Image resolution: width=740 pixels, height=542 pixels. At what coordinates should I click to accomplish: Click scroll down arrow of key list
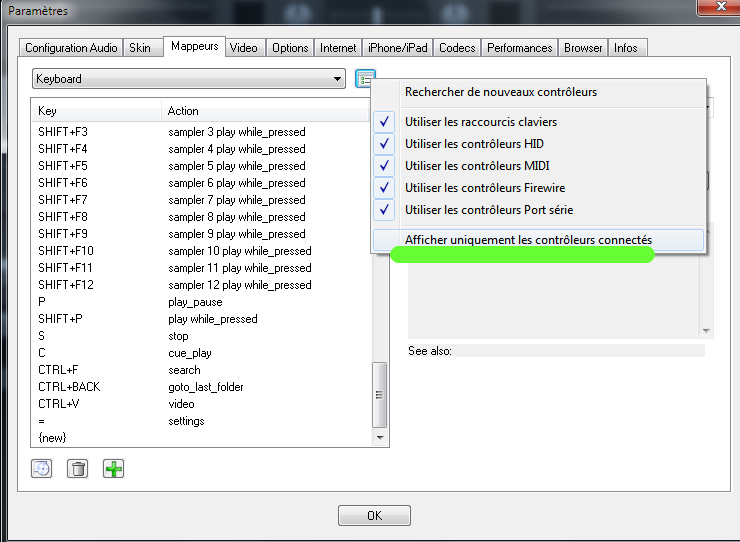[379, 438]
